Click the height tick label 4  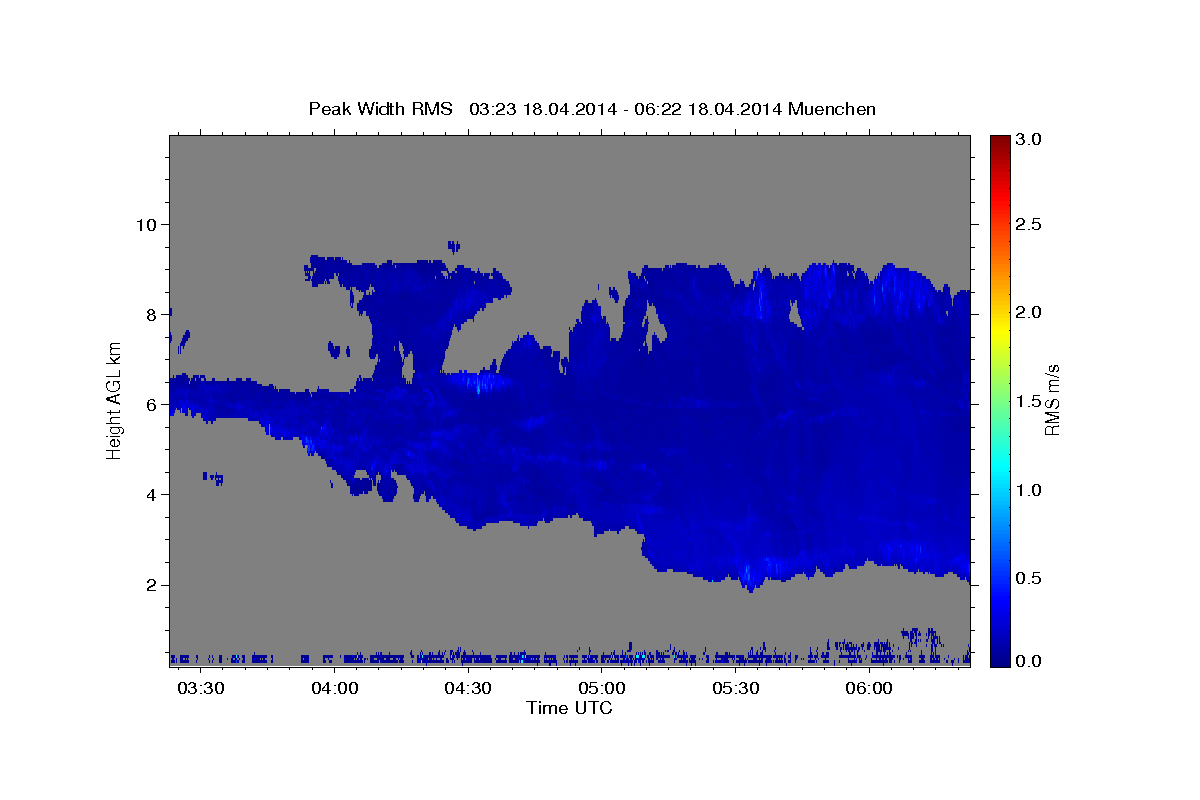[152, 494]
